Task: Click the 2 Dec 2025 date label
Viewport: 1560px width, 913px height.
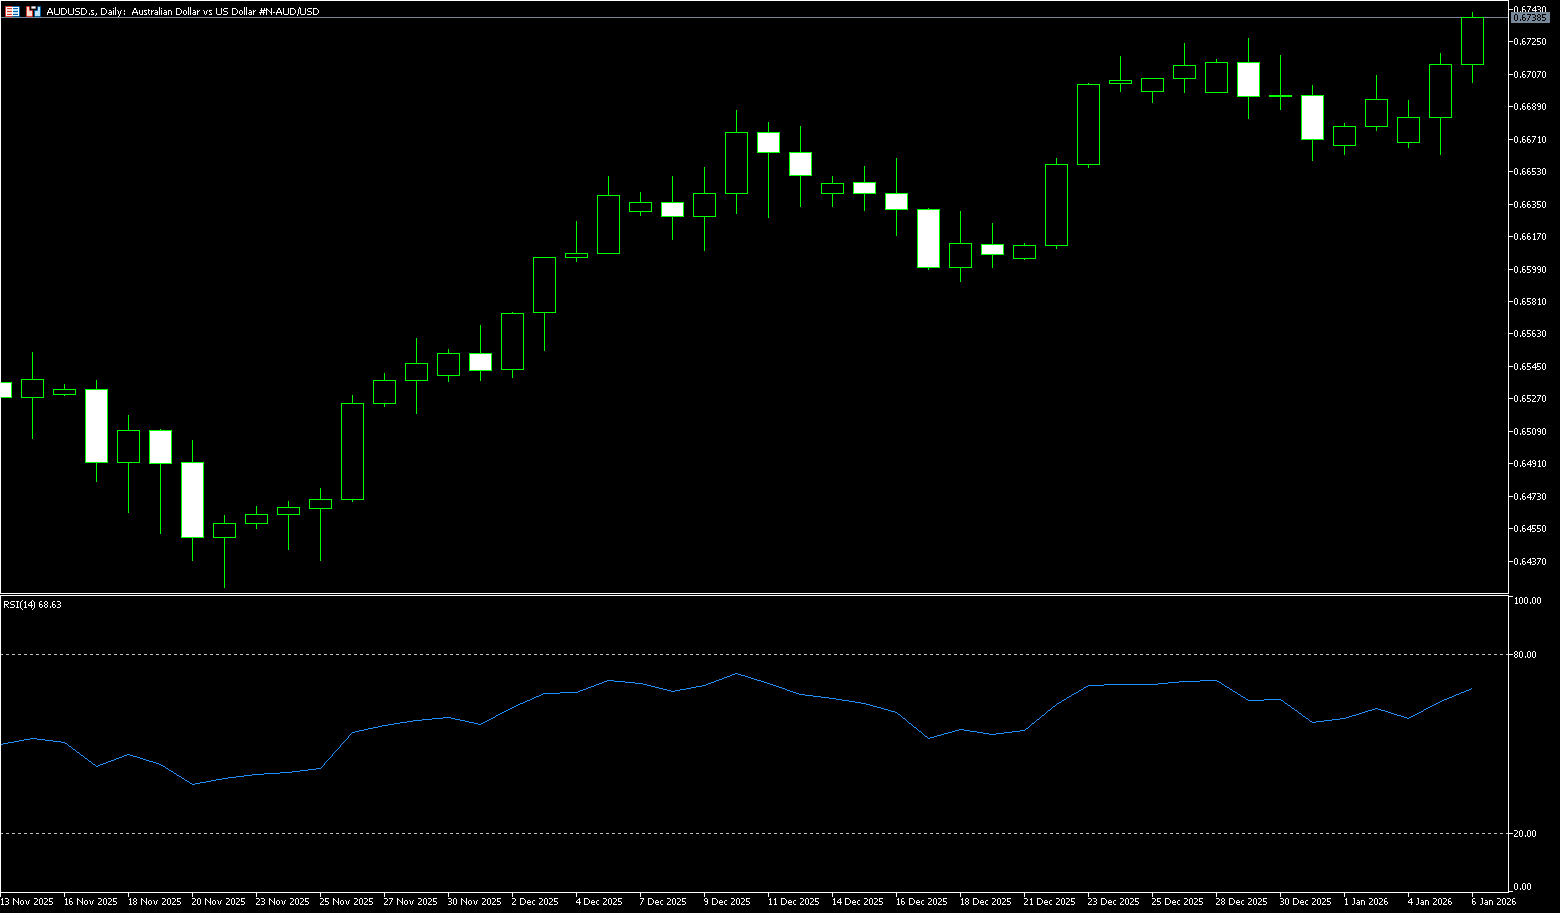Action: tap(535, 901)
